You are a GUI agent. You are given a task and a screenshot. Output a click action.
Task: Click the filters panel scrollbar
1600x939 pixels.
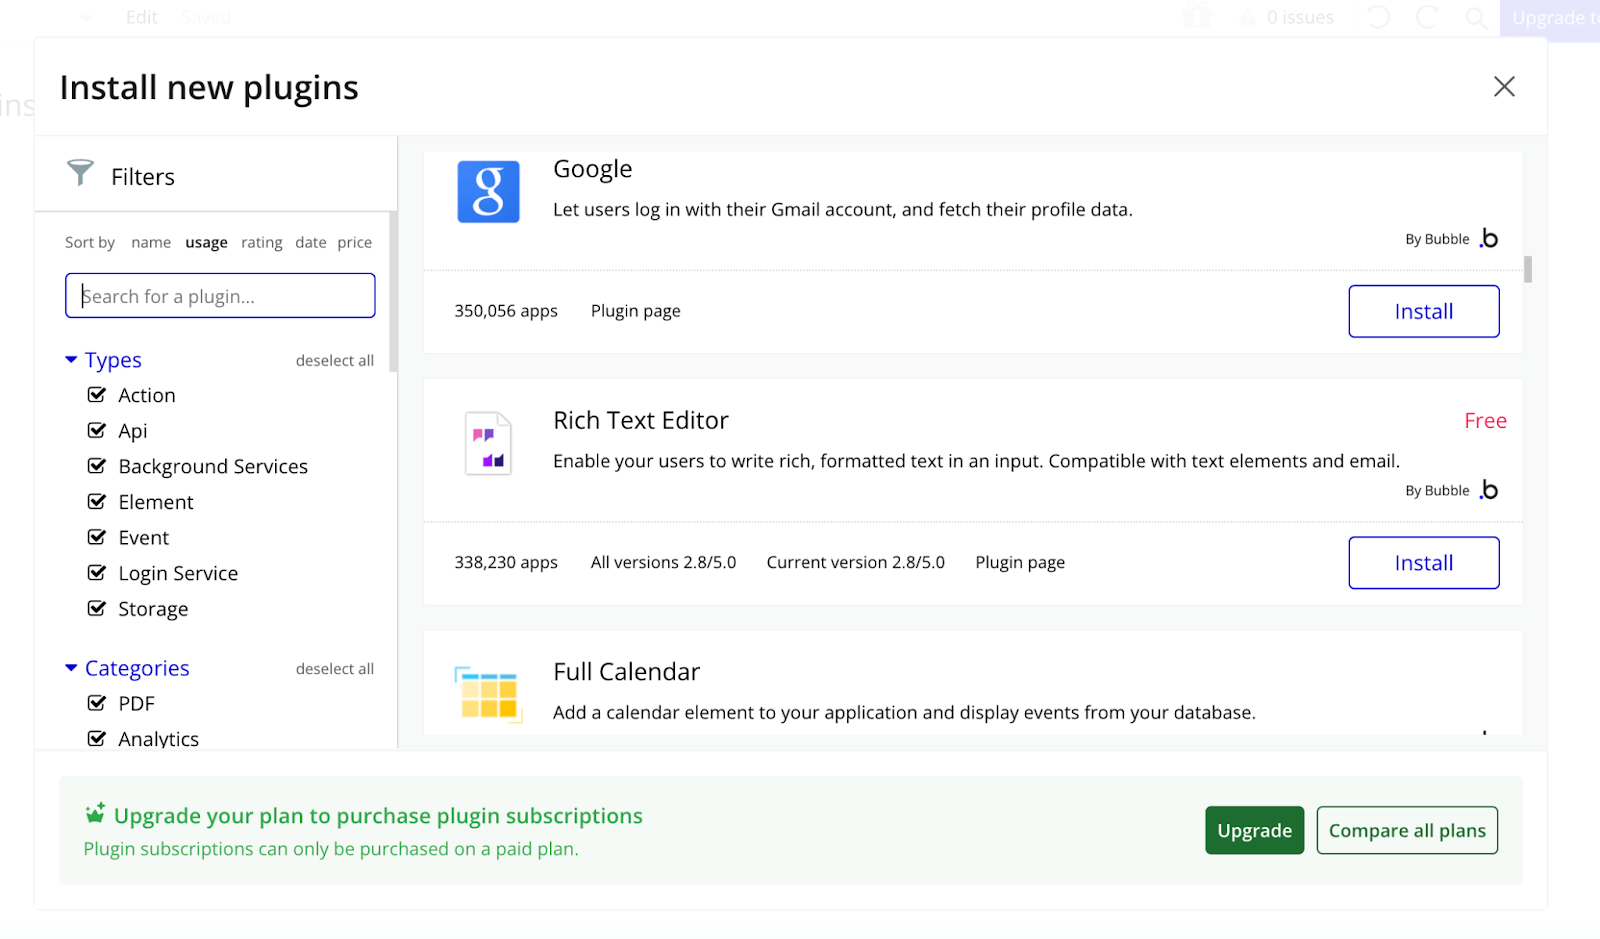coord(393,292)
